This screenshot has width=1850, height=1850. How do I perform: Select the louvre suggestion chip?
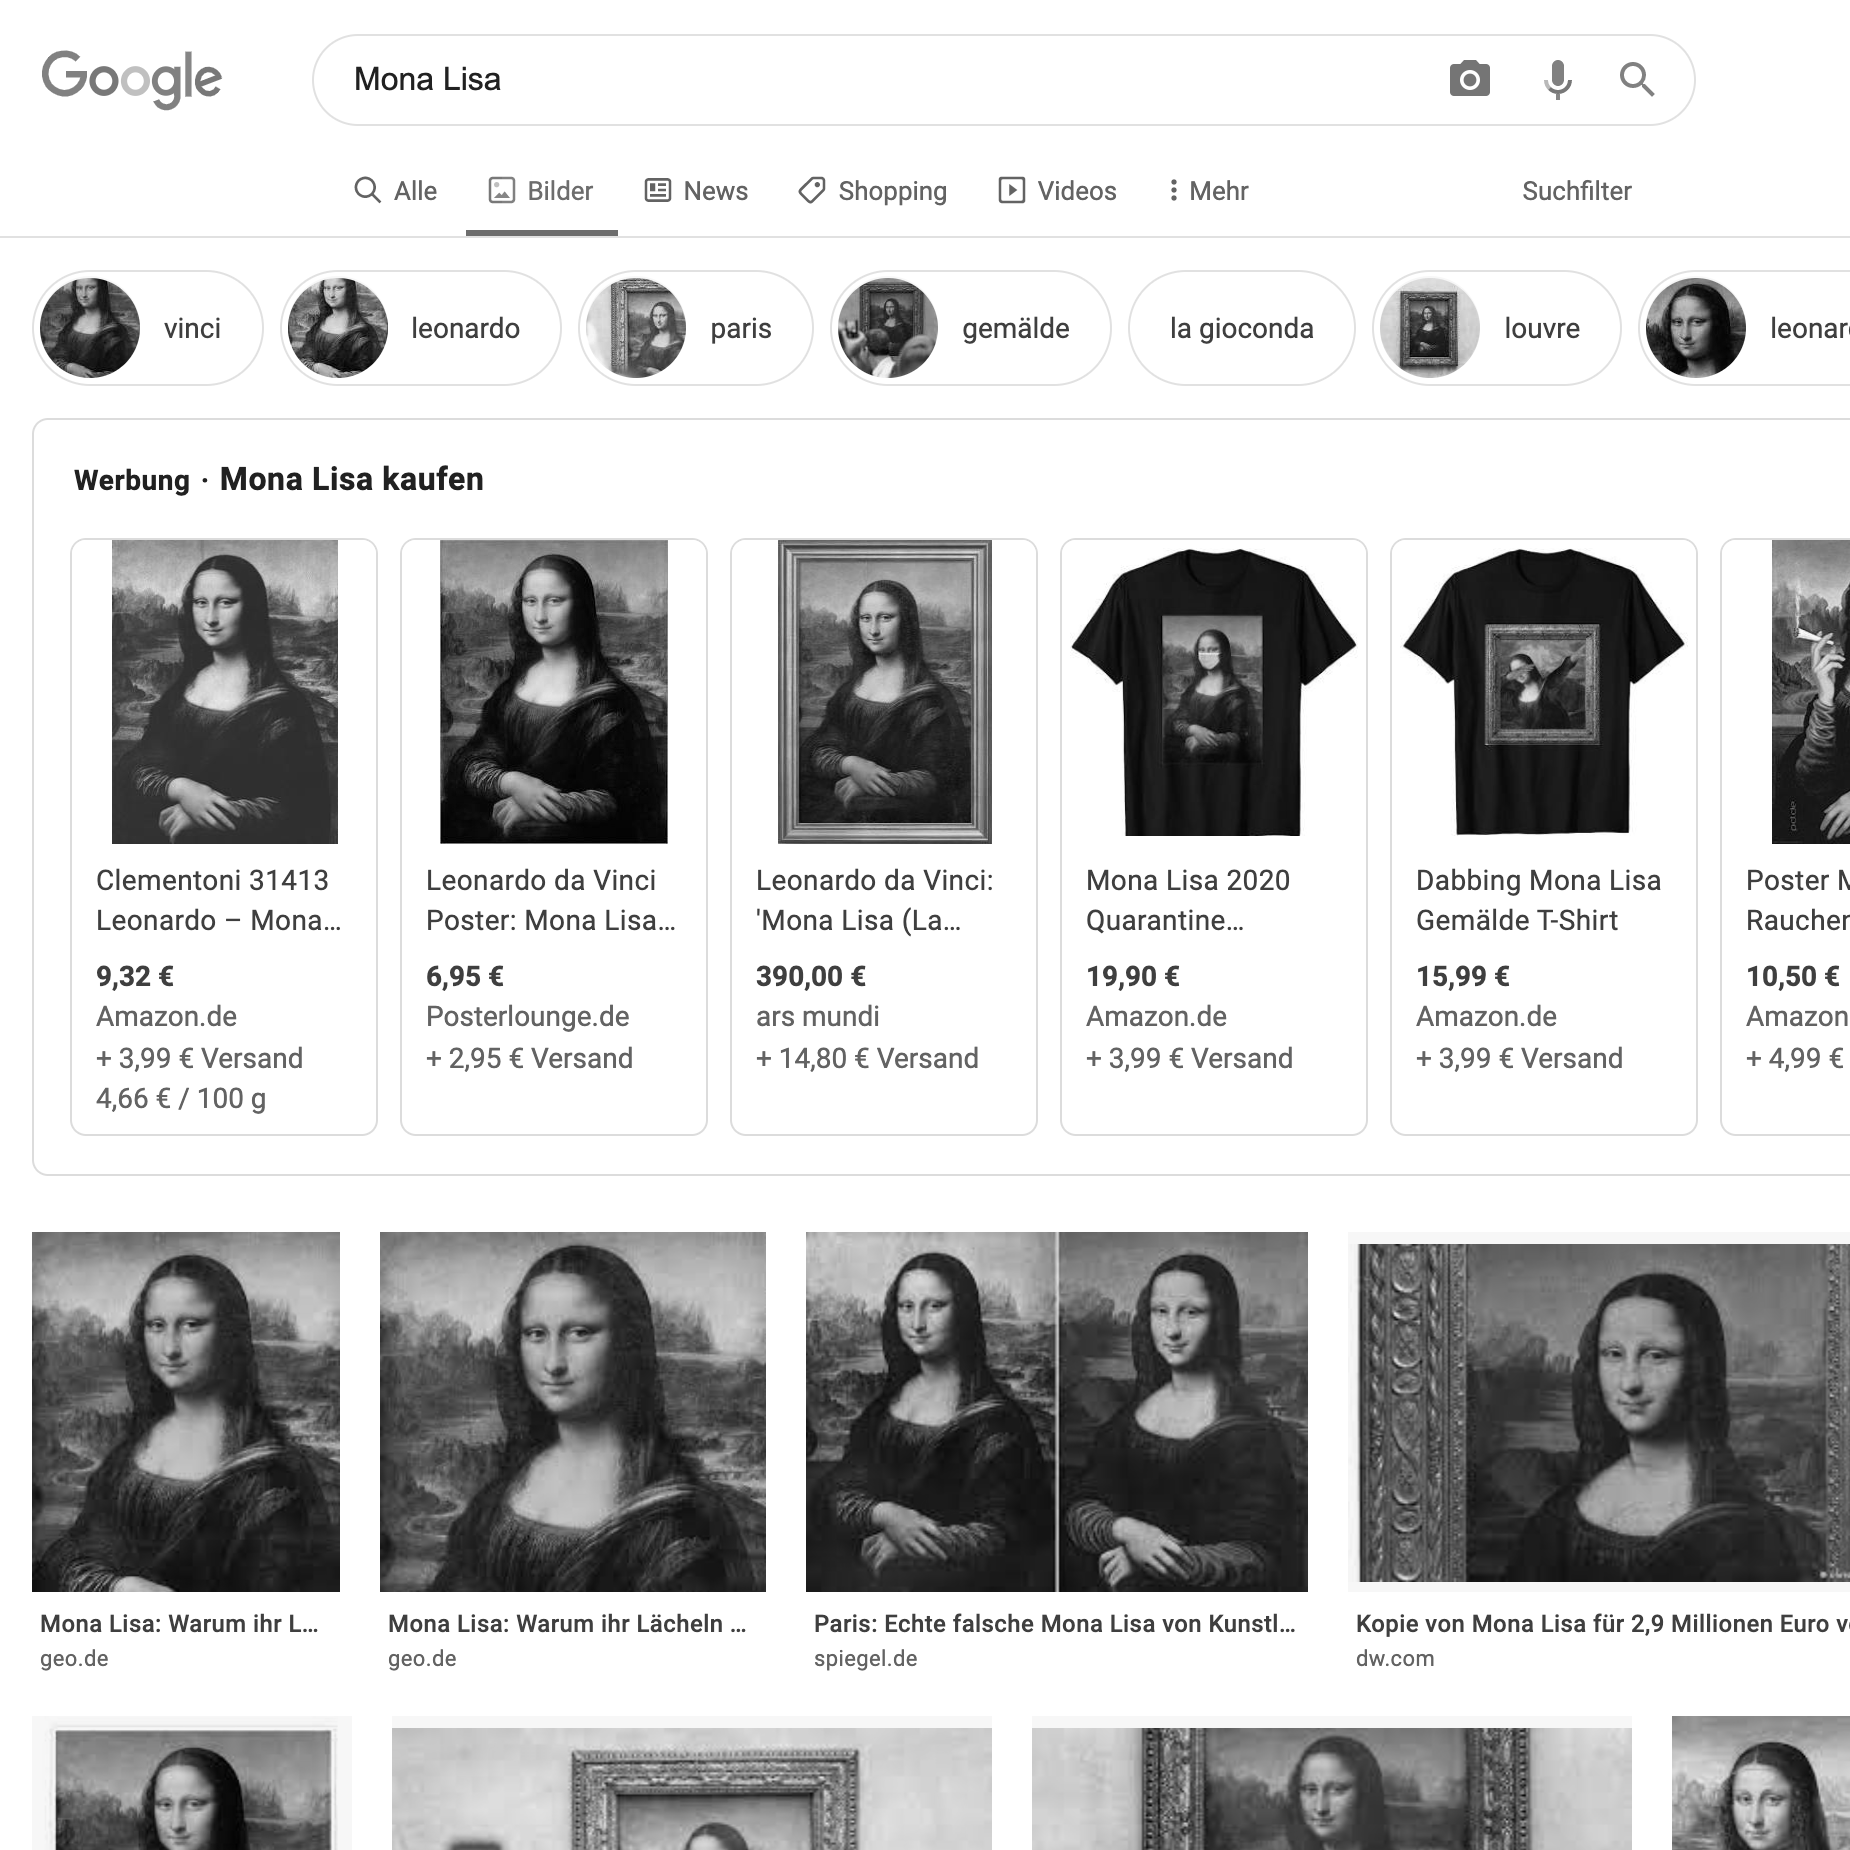1497,328
